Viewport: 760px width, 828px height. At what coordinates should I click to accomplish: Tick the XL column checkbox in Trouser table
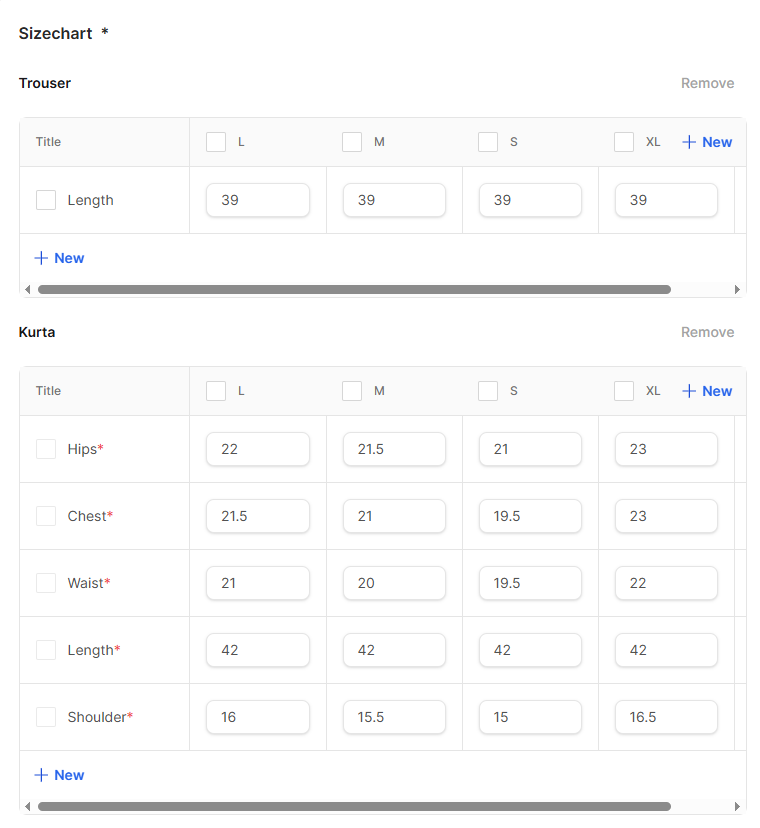tap(624, 142)
